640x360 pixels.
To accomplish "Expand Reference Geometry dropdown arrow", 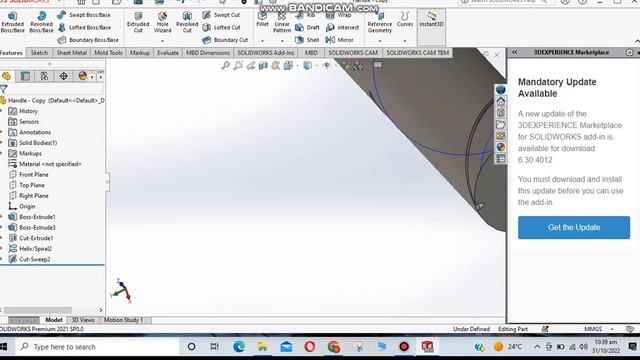I will click(380, 41).
